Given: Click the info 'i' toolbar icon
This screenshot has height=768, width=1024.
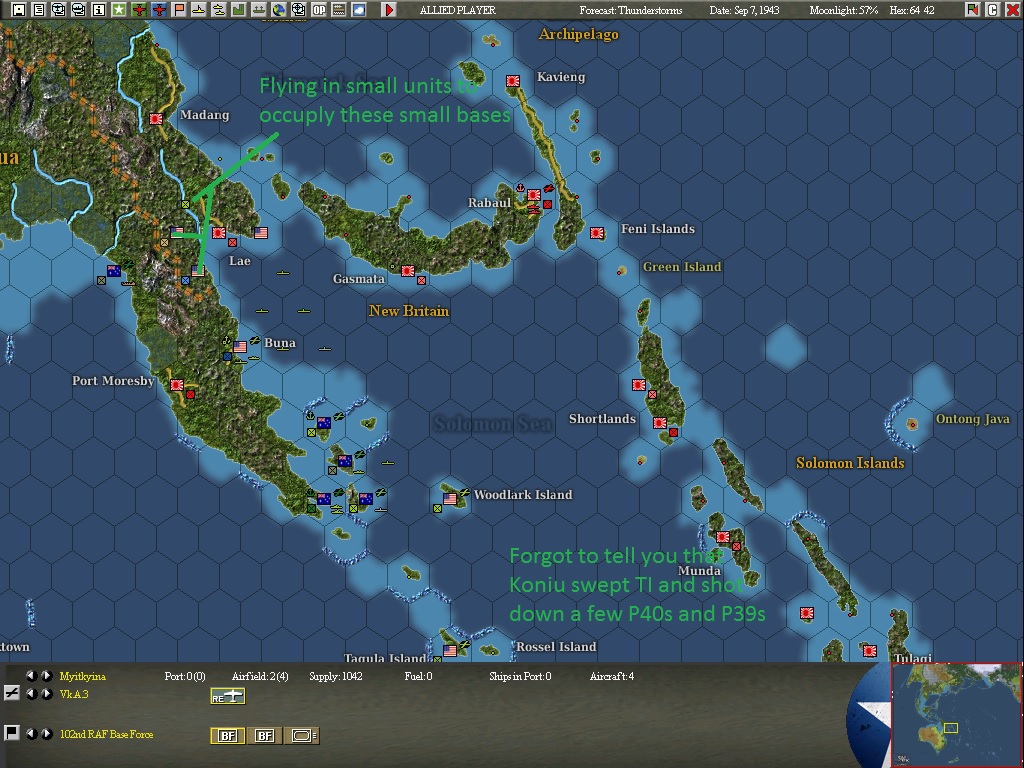Looking at the screenshot, I should coord(99,10).
